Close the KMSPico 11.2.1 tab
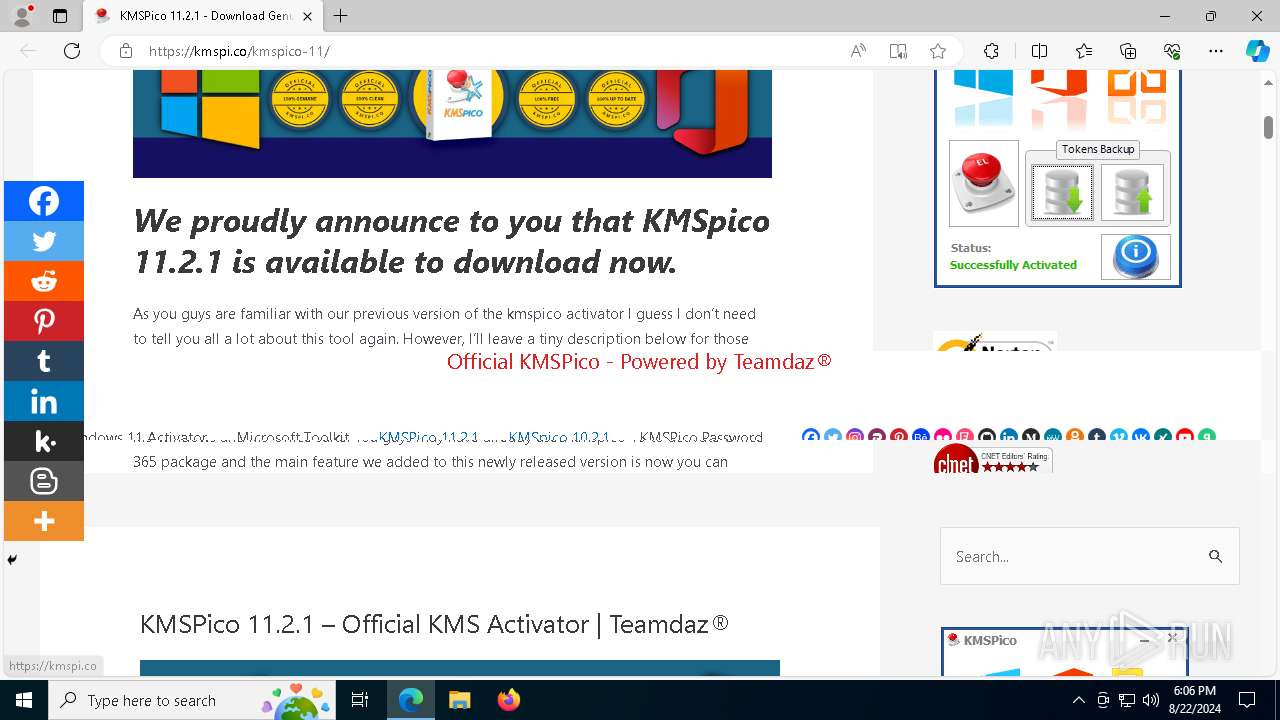This screenshot has width=1280, height=720. point(307,16)
